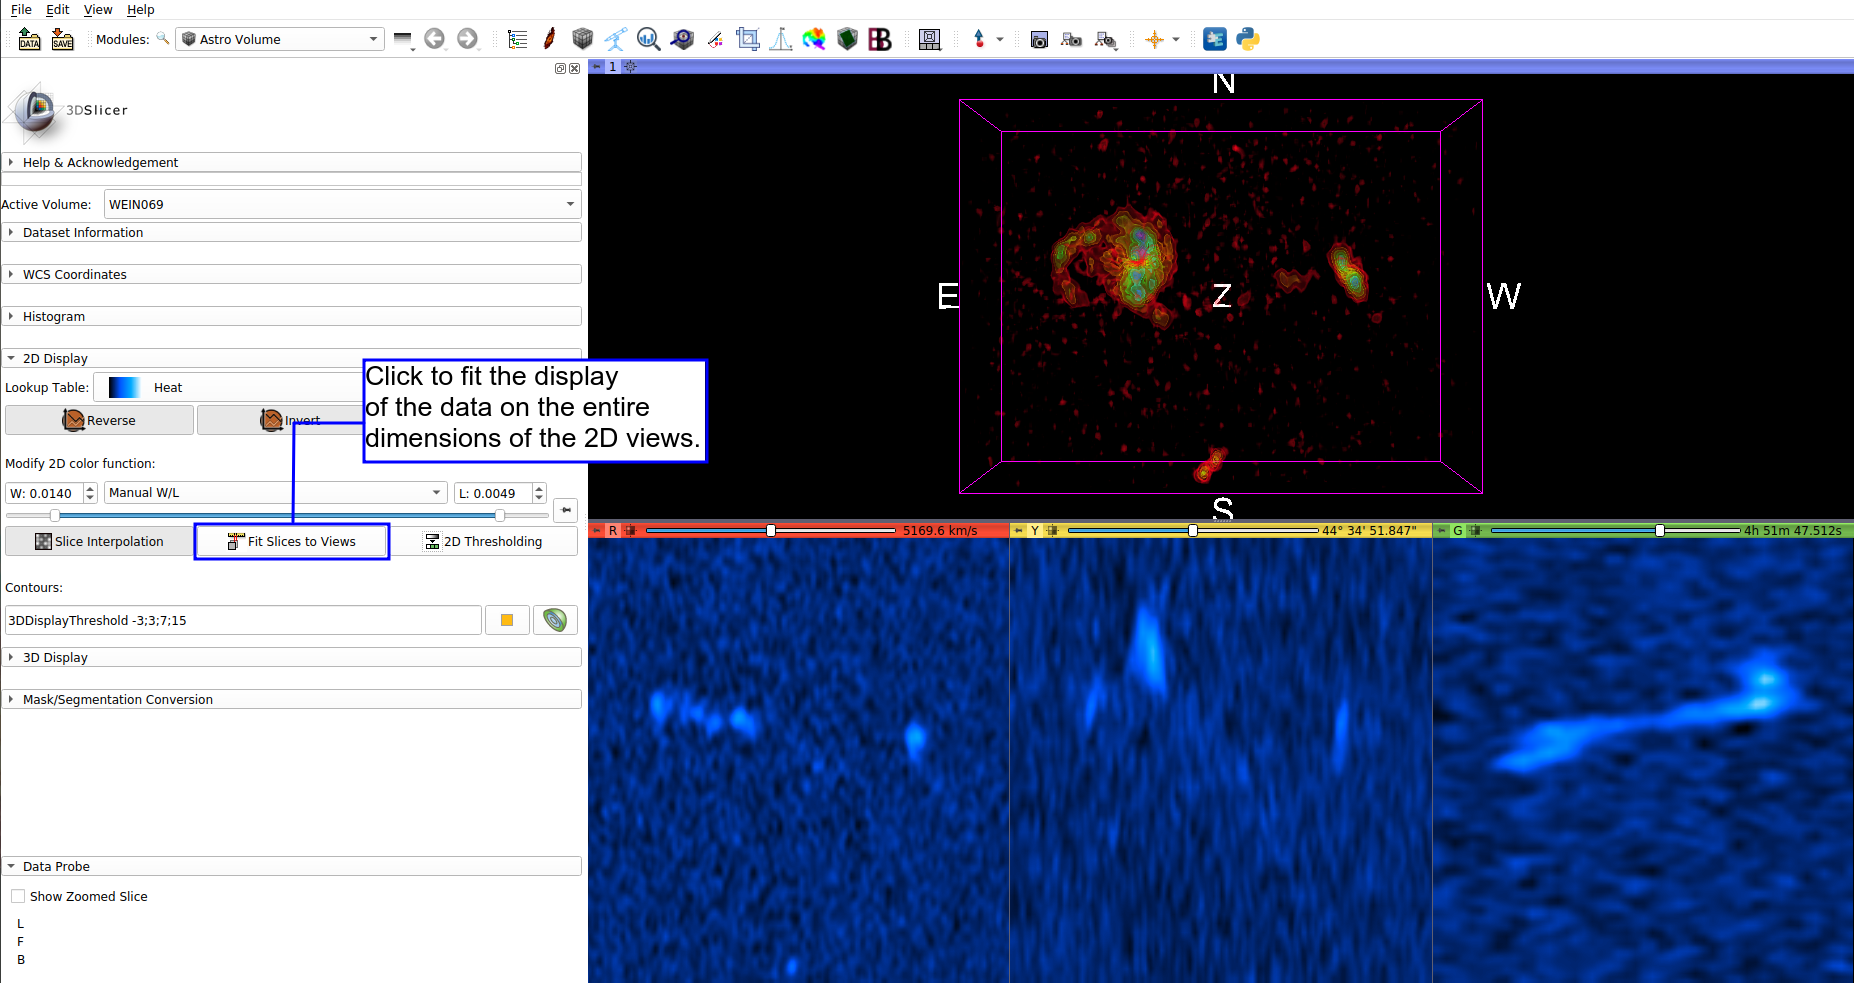The image size is (1854, 983).
Task: Toggle Slice Interpolation button
Action: (x=99, y=541)
